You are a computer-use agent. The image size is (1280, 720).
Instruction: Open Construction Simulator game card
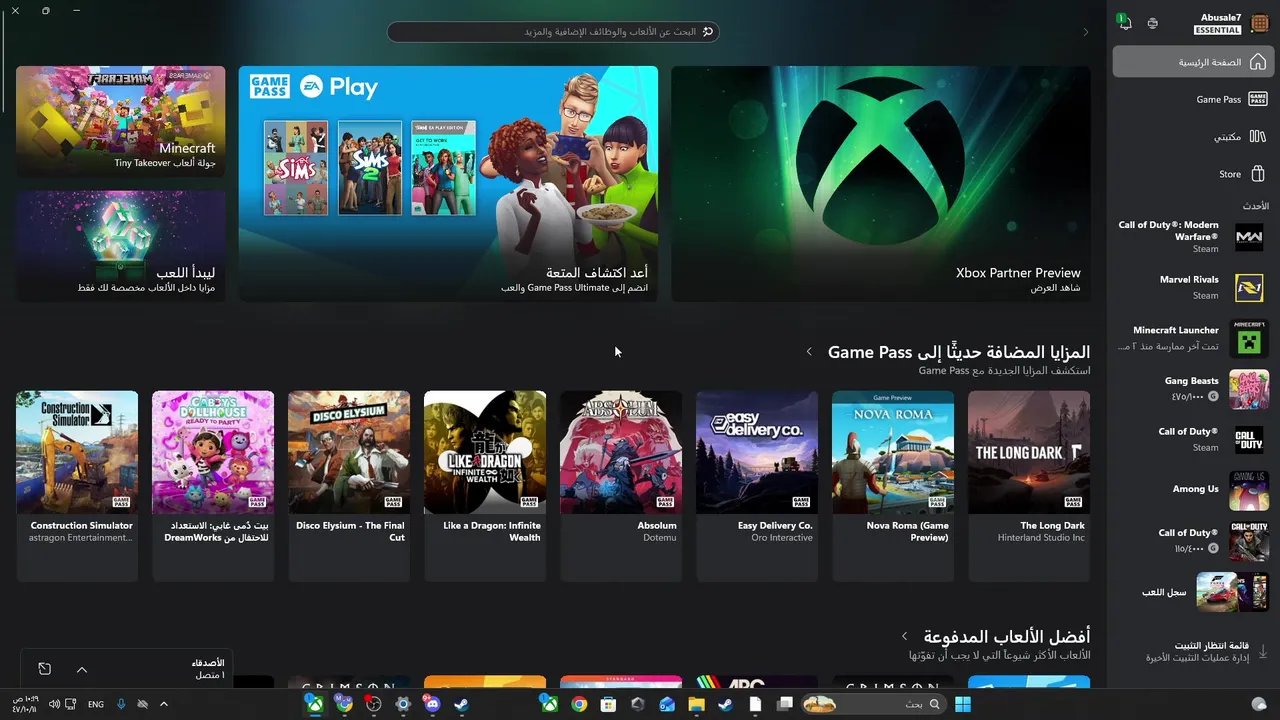click(x=77, y=486)
